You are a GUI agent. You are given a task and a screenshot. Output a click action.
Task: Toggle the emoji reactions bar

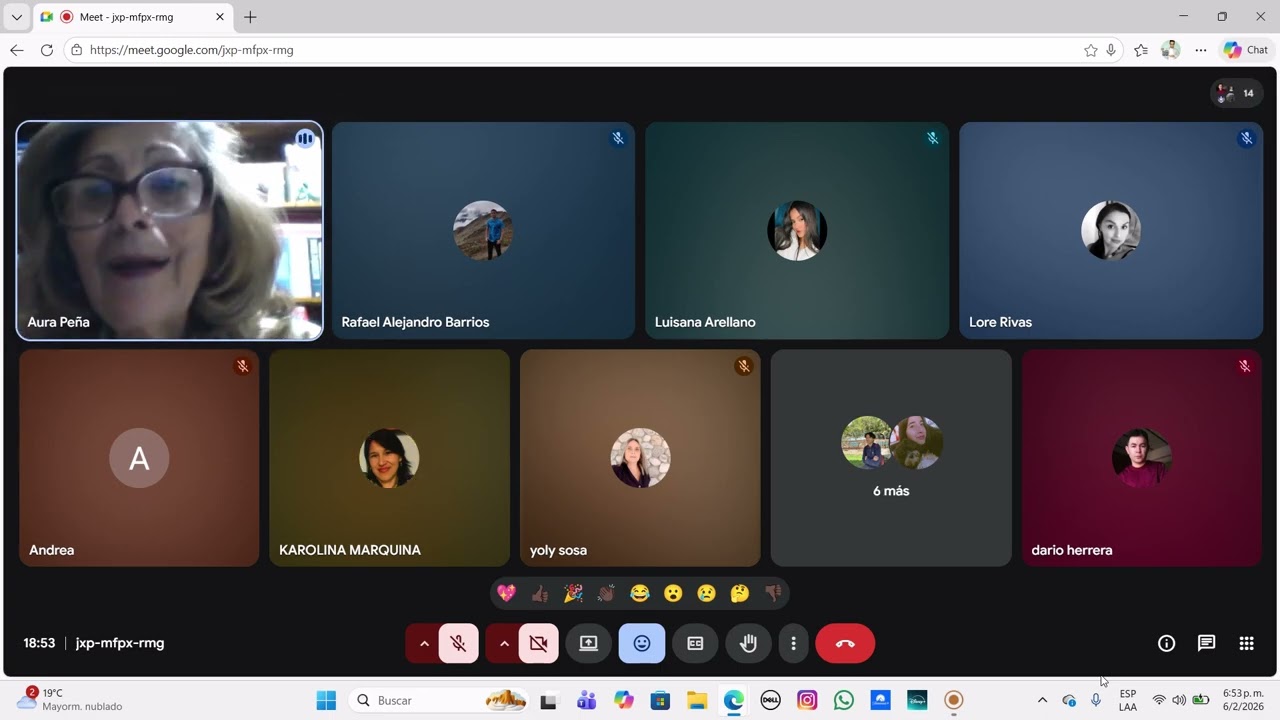coord(642,644)
